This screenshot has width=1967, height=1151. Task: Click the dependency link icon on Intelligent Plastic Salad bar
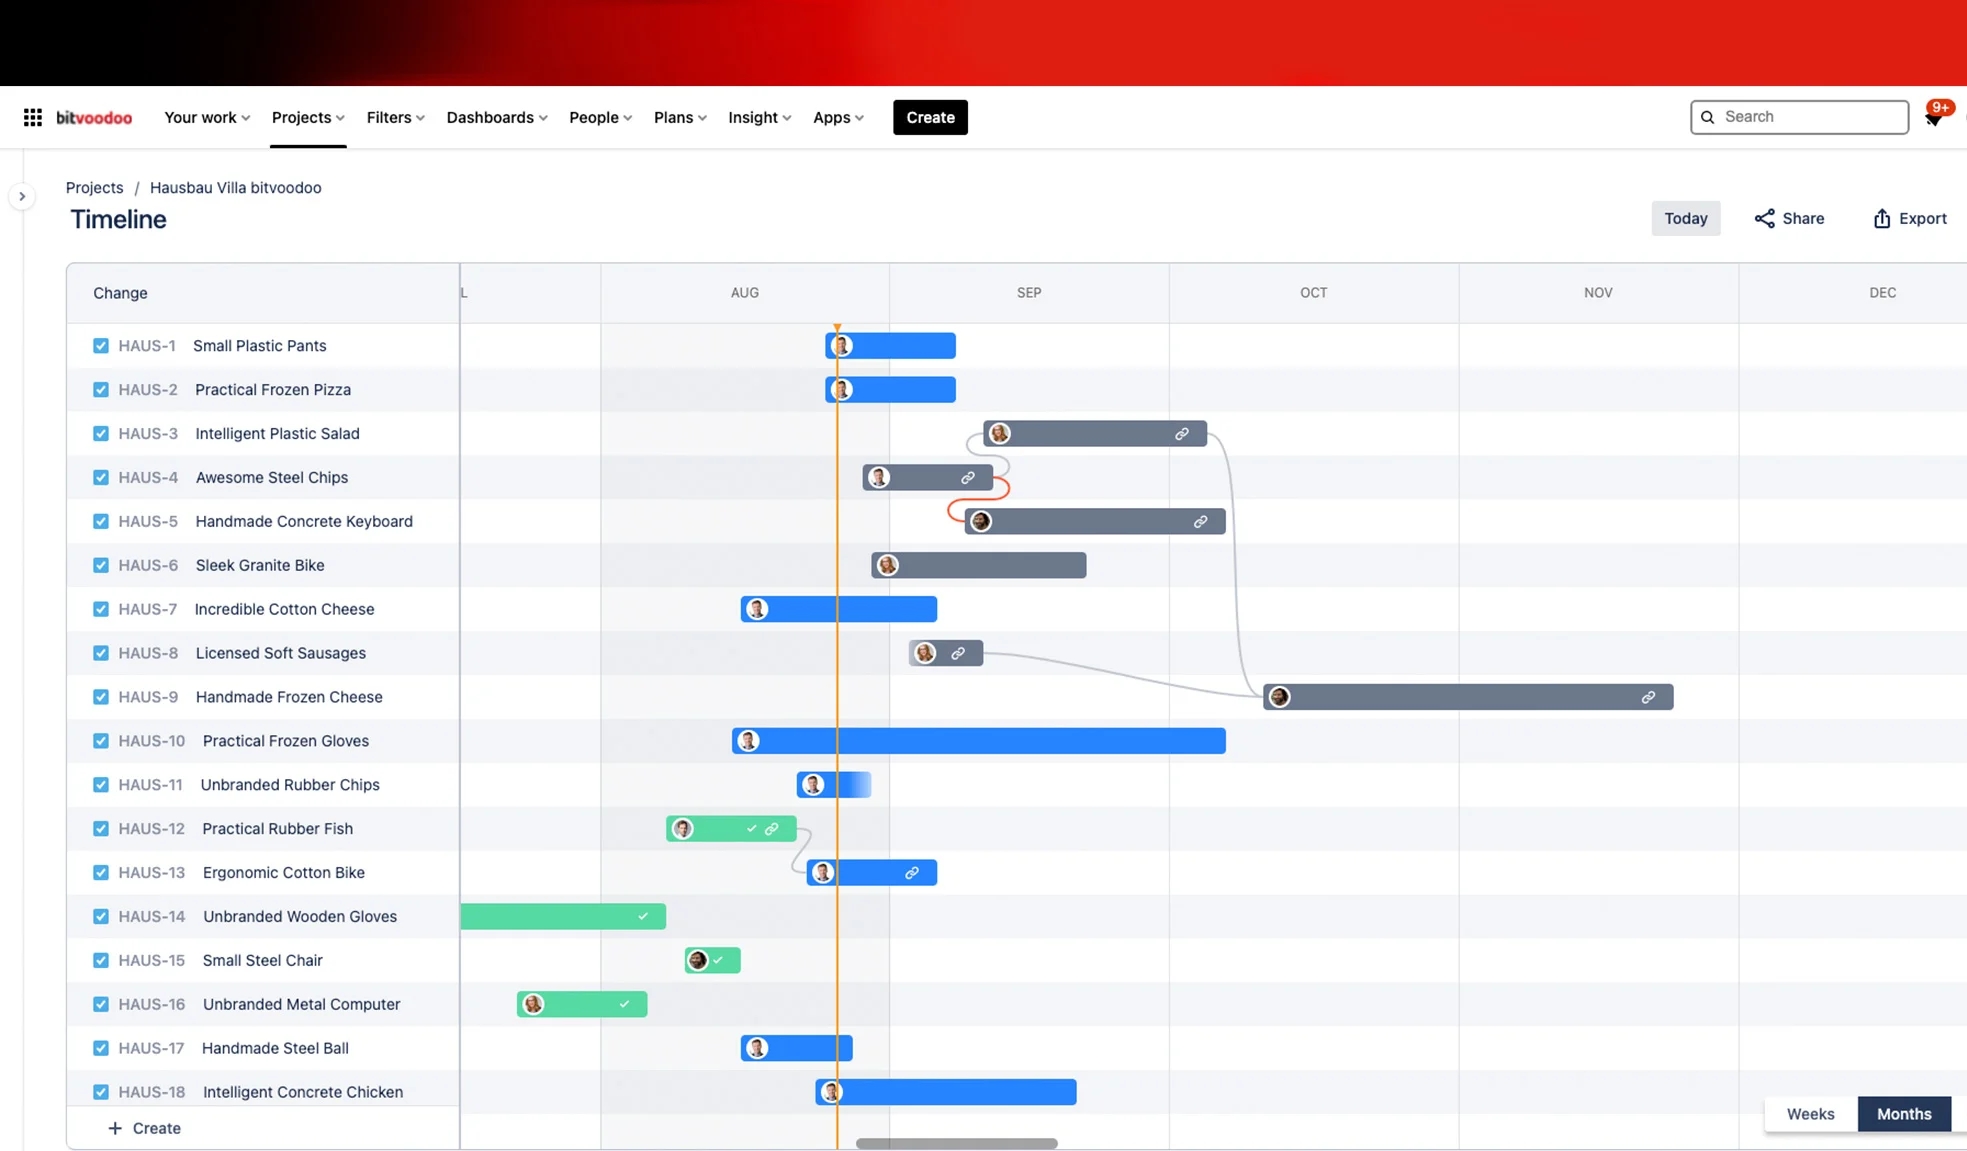(1182, 433)
